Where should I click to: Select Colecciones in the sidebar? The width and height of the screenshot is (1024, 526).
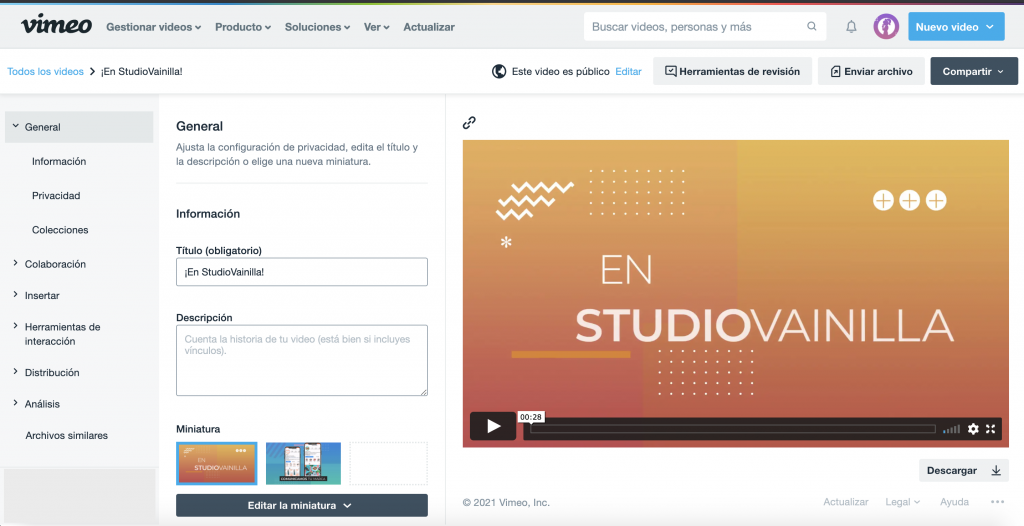click(60, 230)
